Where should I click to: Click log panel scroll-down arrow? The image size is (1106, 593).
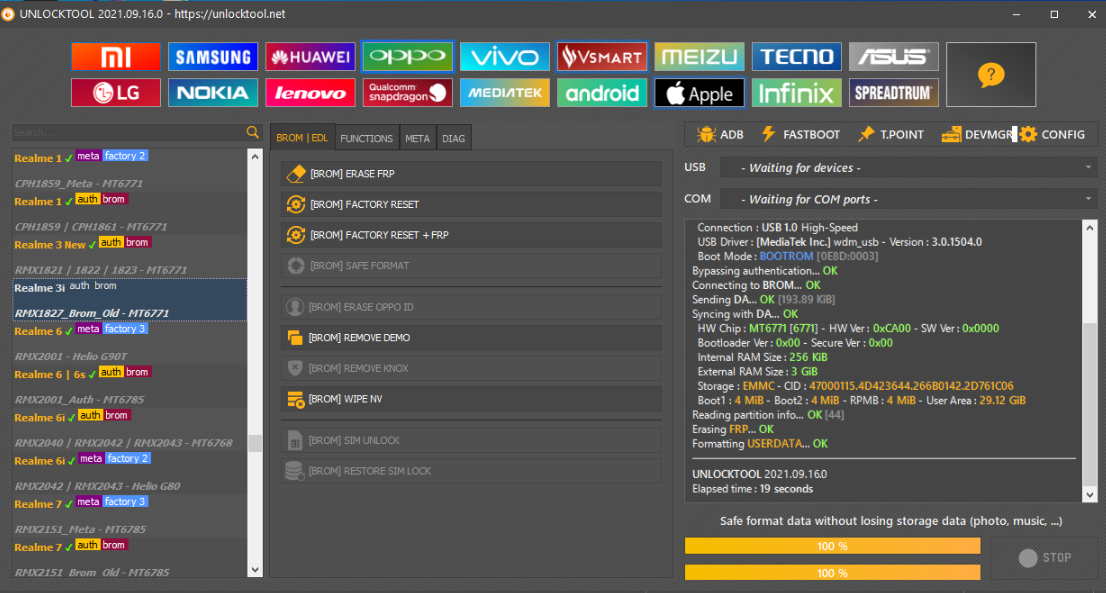(1090, 494)
